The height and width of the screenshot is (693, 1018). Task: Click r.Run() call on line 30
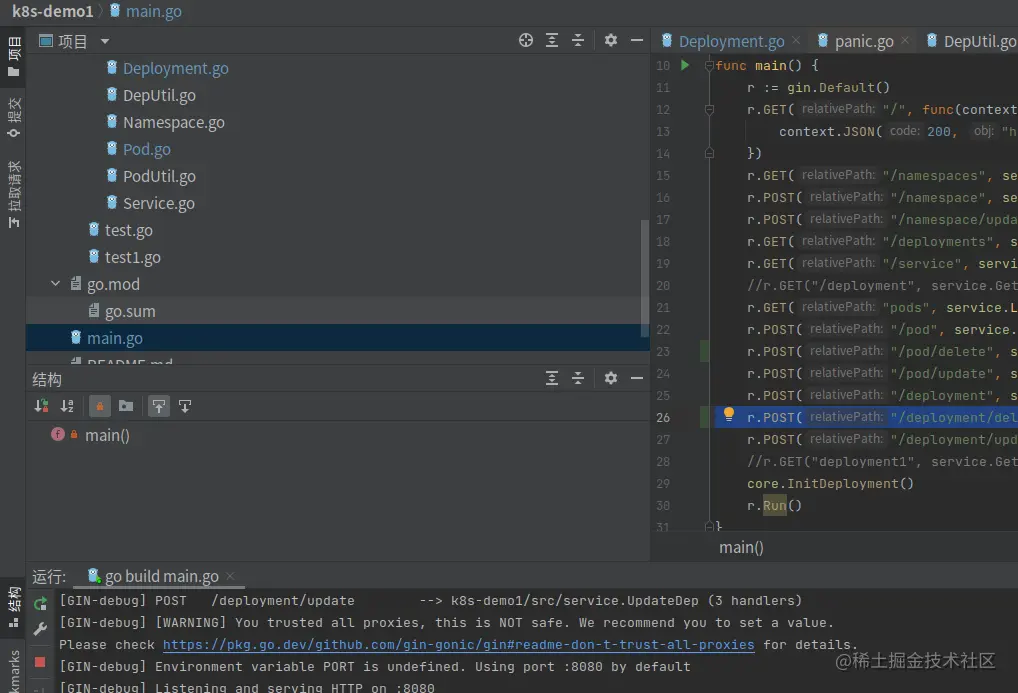tap(774, 506)
